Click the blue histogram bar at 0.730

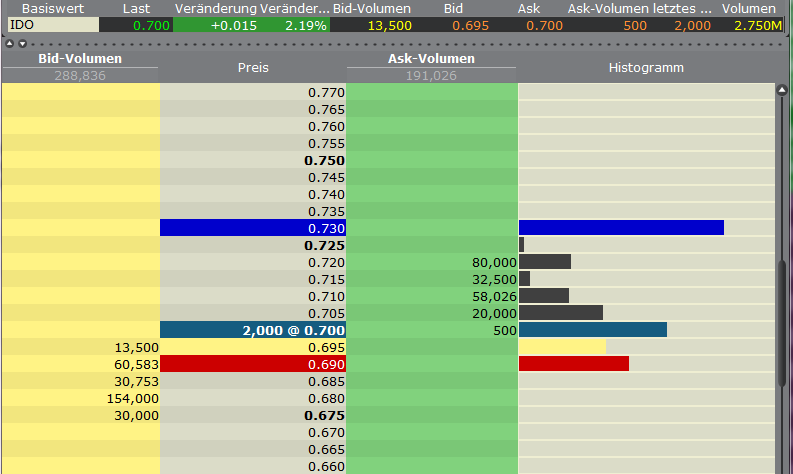(x=622, y=228)
